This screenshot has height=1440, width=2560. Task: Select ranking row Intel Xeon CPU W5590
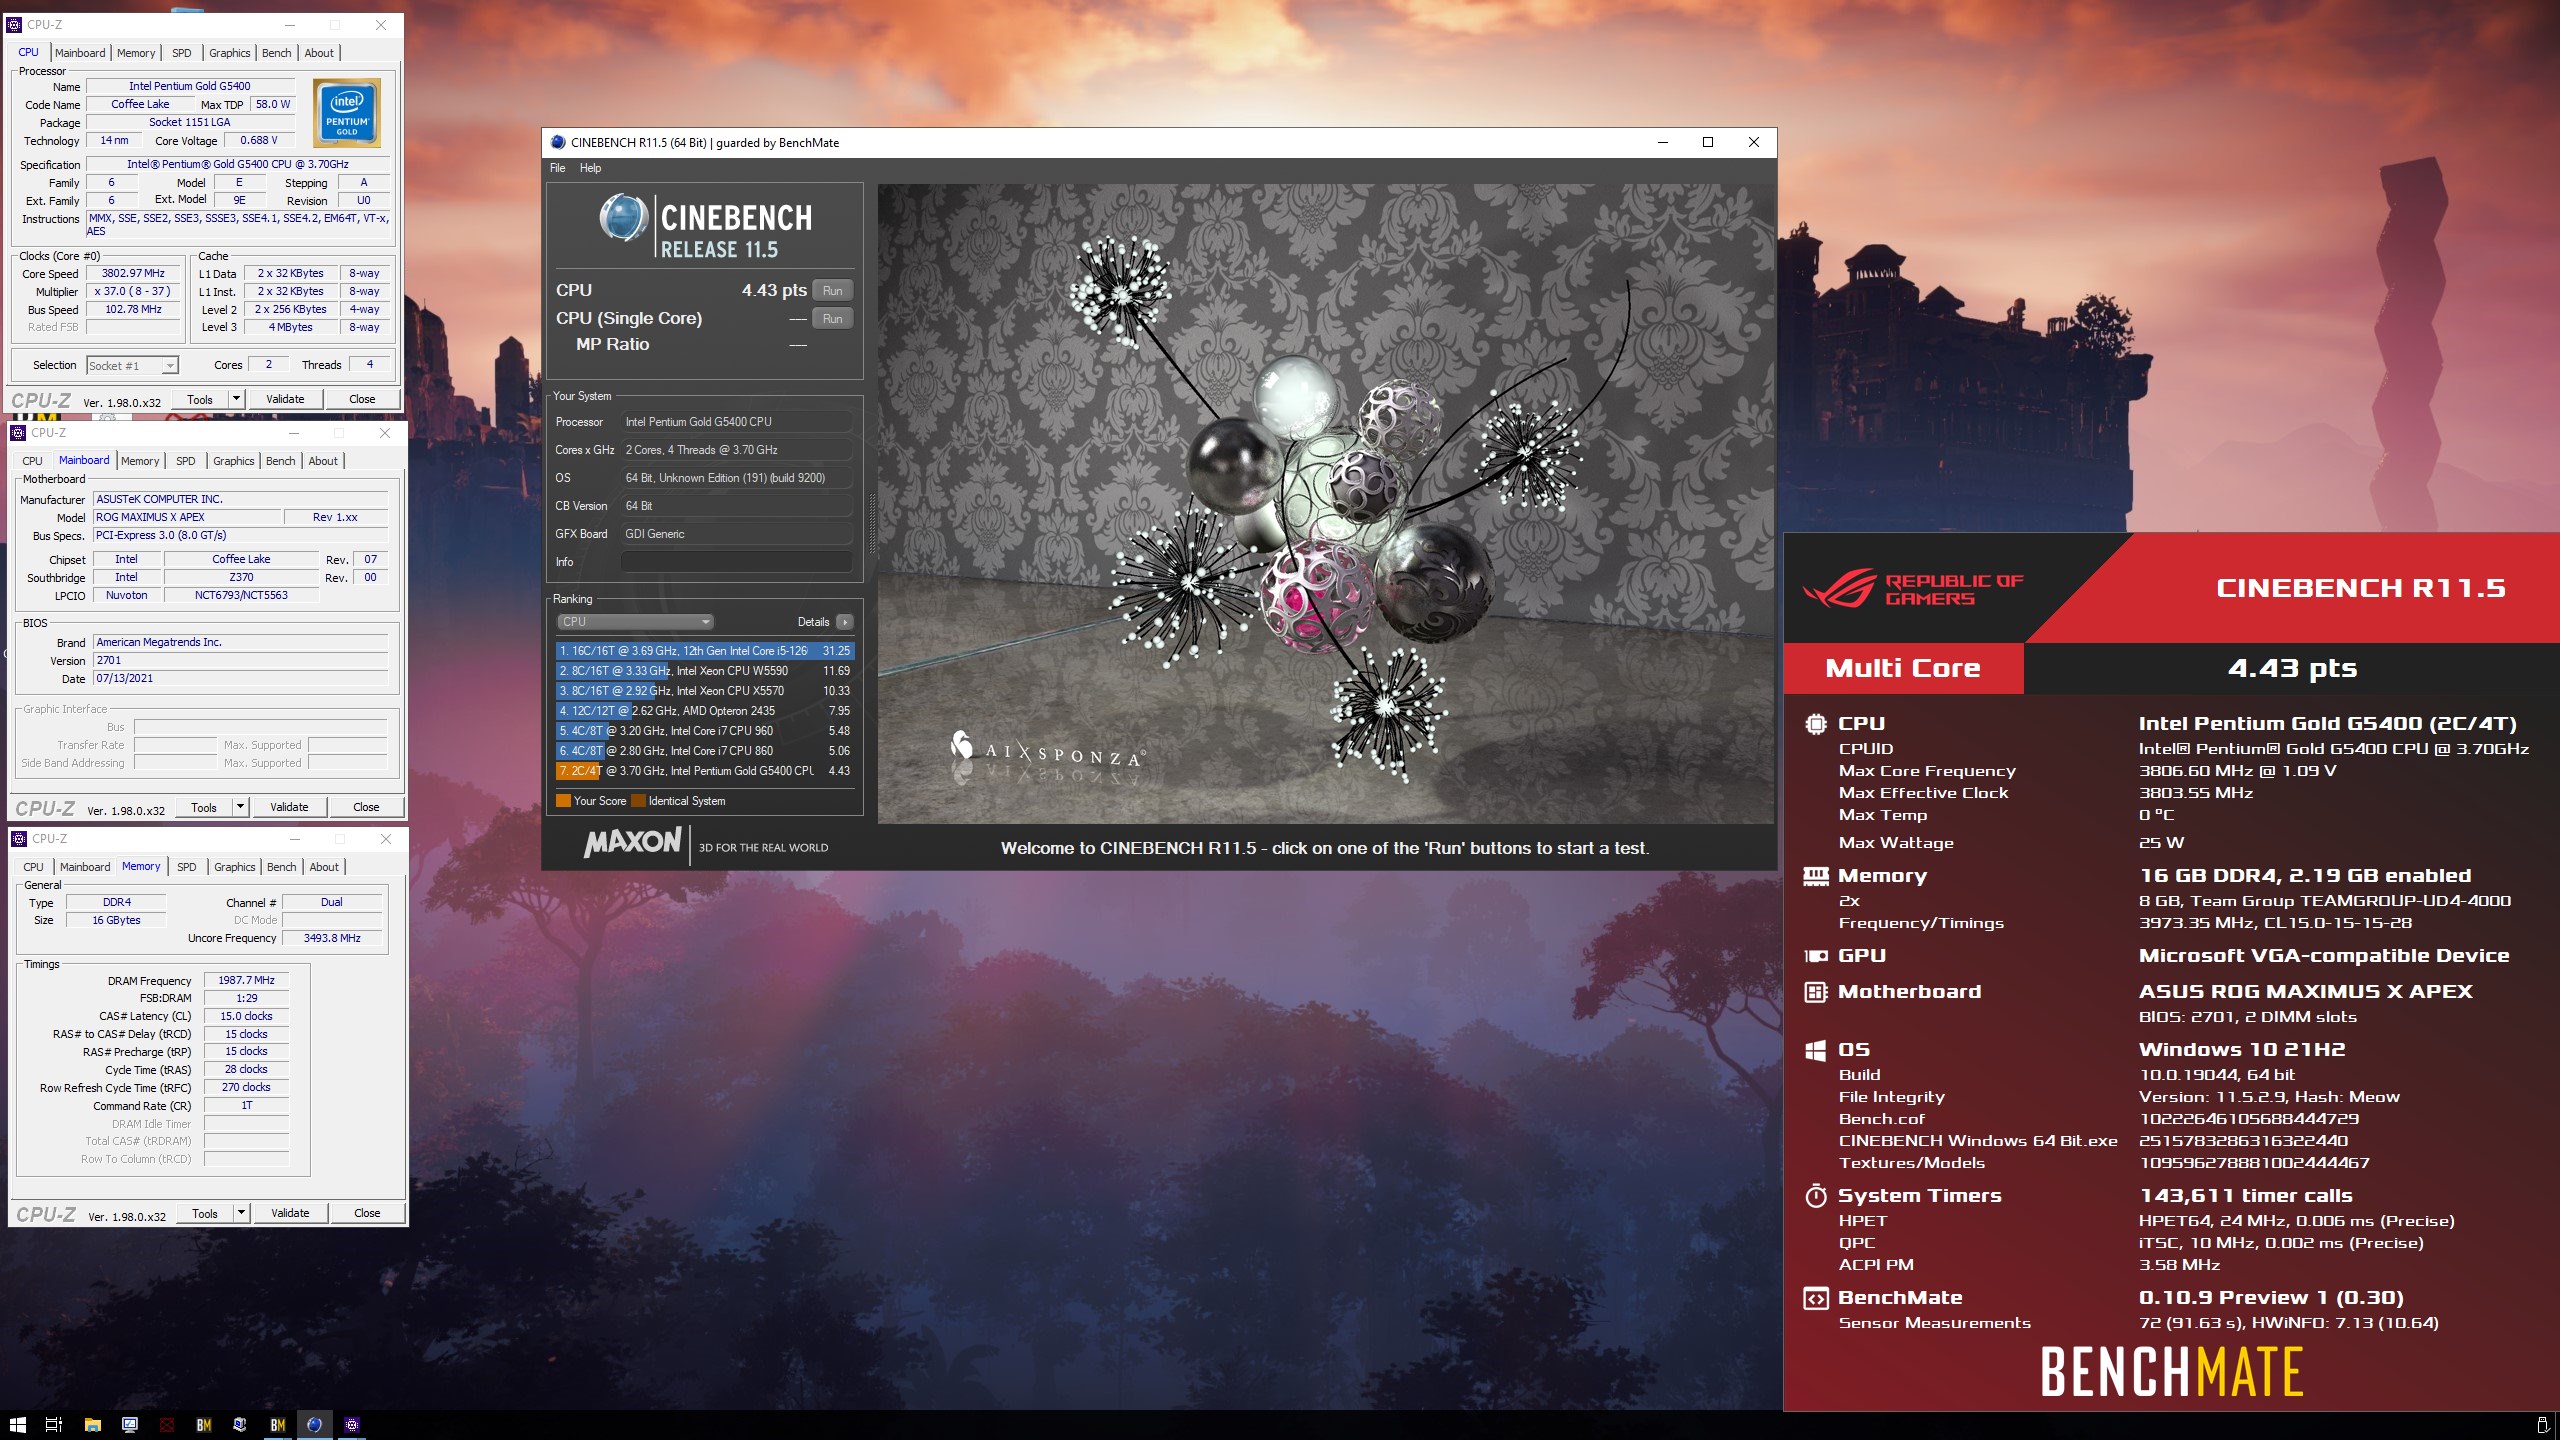coord(705,671)
